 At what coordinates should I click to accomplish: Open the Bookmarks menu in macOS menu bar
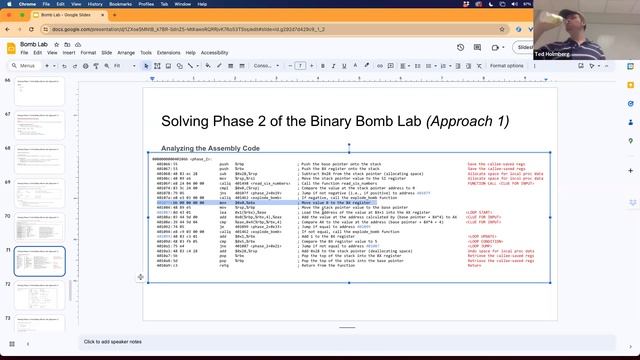(120, 4)
